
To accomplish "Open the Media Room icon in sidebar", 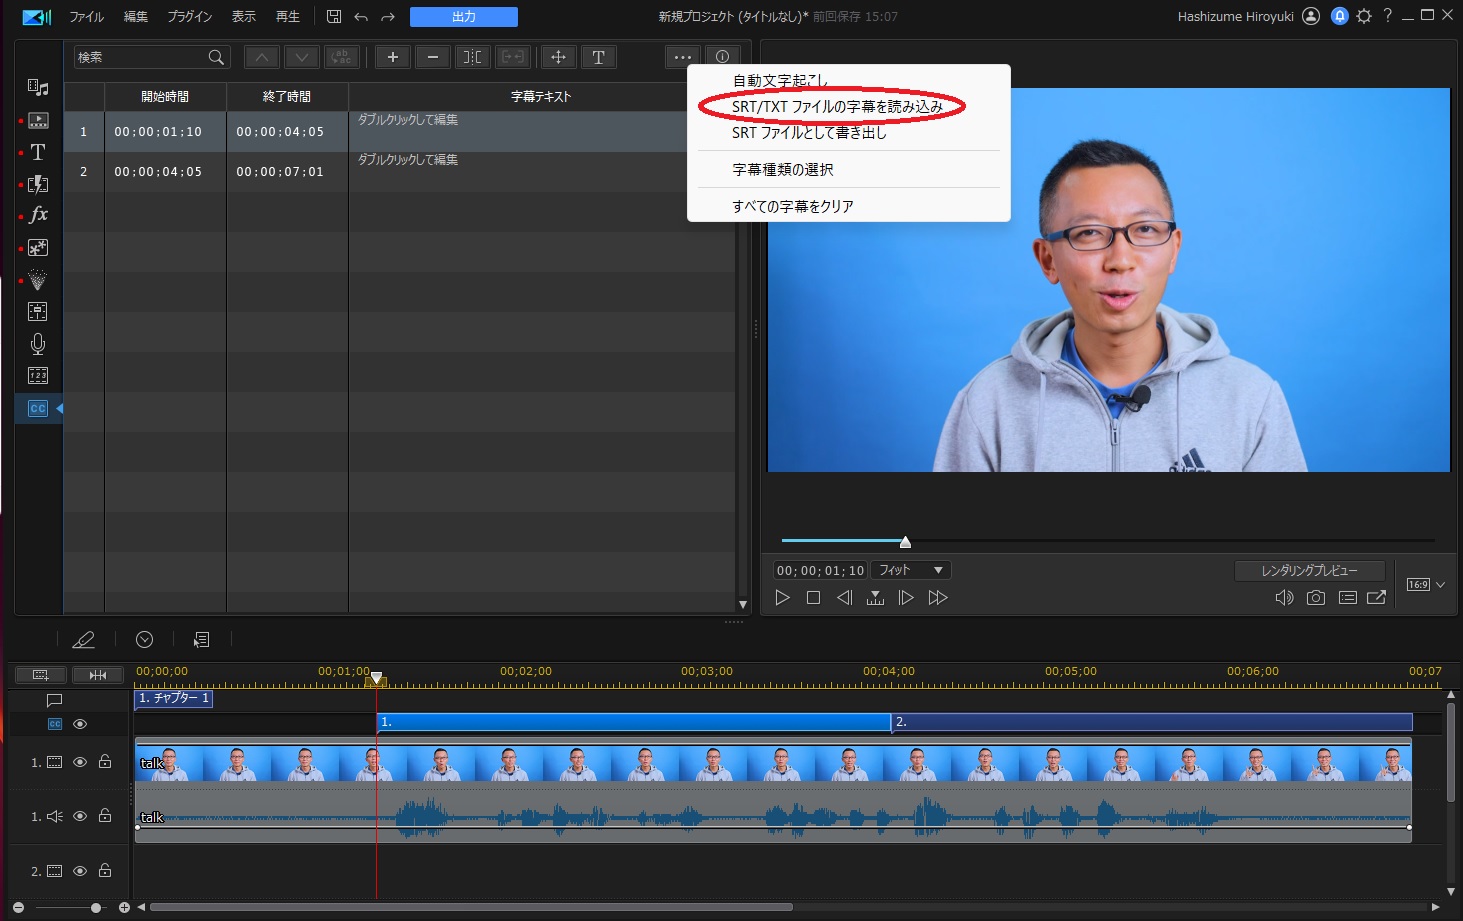I will point(38,88).
